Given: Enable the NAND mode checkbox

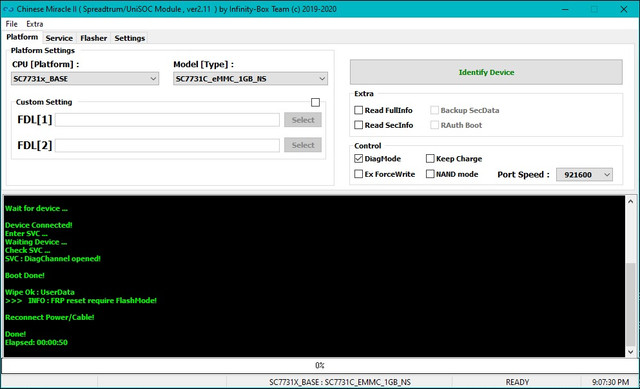Looking at the screenshot, I should (x=430, y=174).
